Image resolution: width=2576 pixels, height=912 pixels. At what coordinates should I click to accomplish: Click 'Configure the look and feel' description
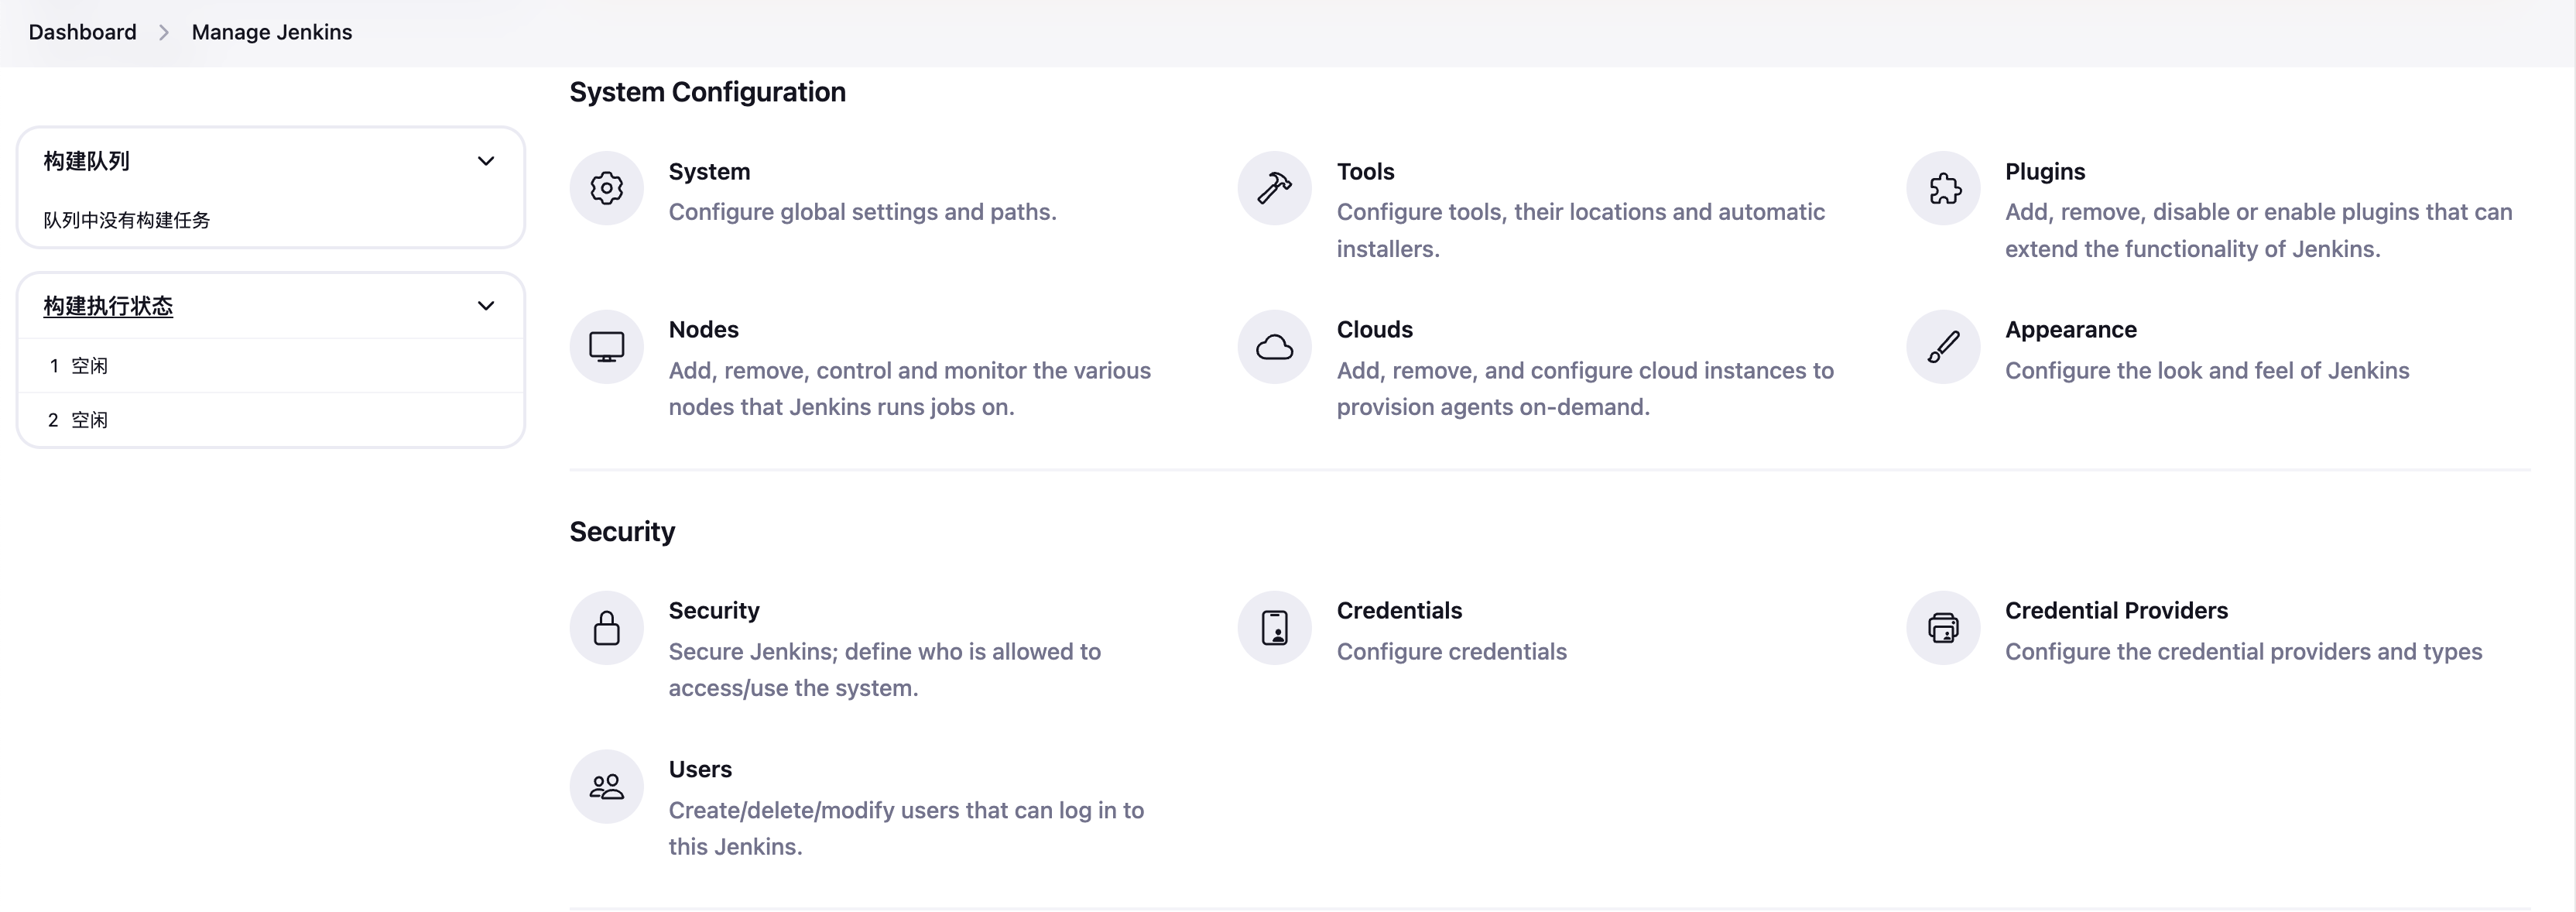(x=2207, y=371)
